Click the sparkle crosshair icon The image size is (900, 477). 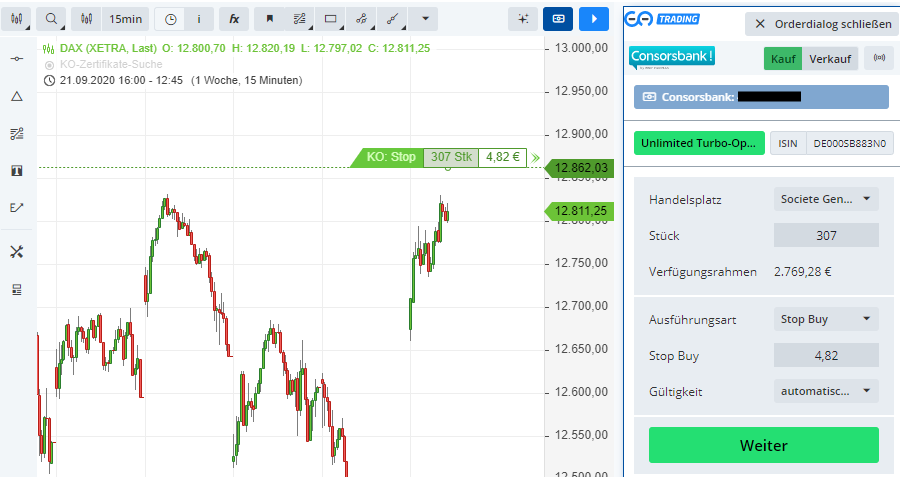[523, 20]
